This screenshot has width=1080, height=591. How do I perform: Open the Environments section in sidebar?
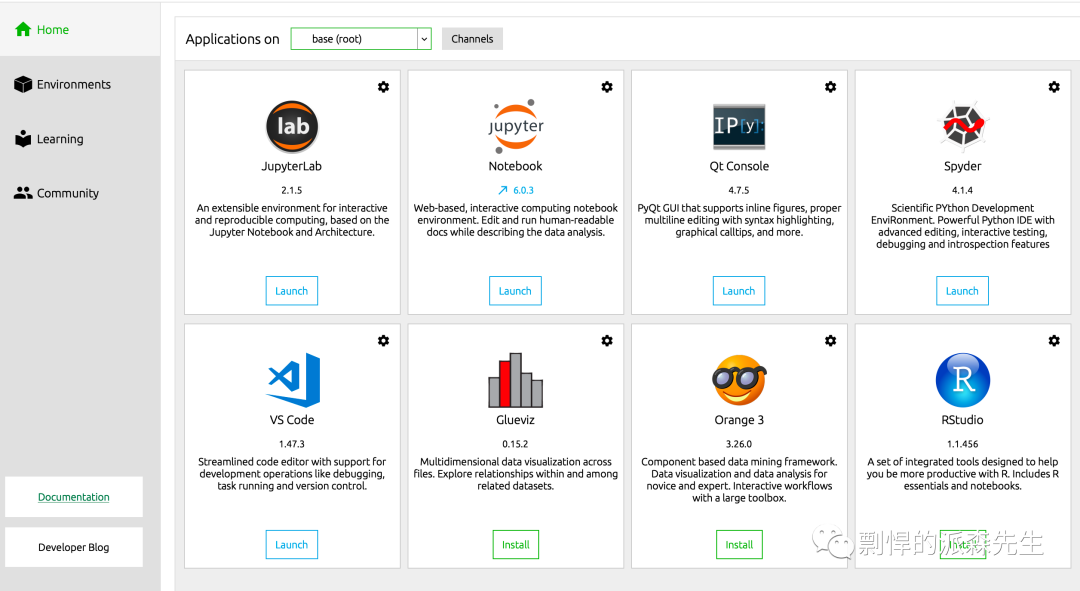[74, 85]
